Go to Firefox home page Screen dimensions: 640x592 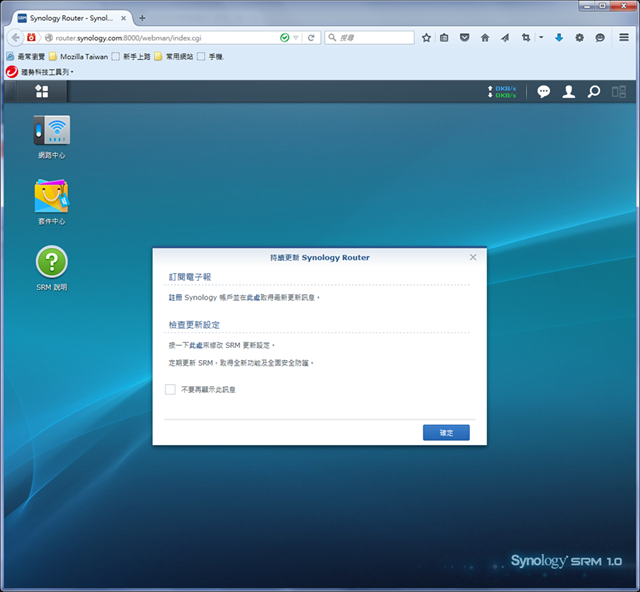[x=484, y=38]
